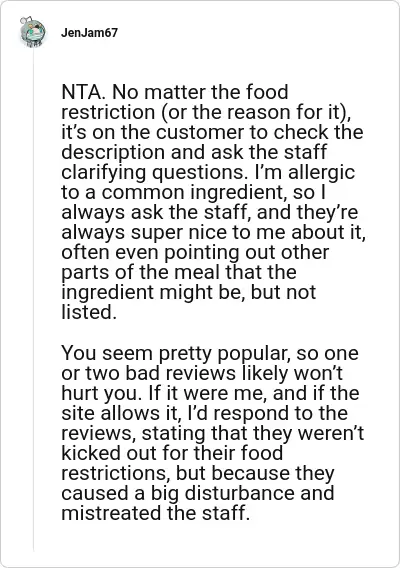Viewport: 400px width, 568px height.
Task: Select the line starting 'restriction (or the reason'
Action: pyautogui.click(x=206, y=112)
